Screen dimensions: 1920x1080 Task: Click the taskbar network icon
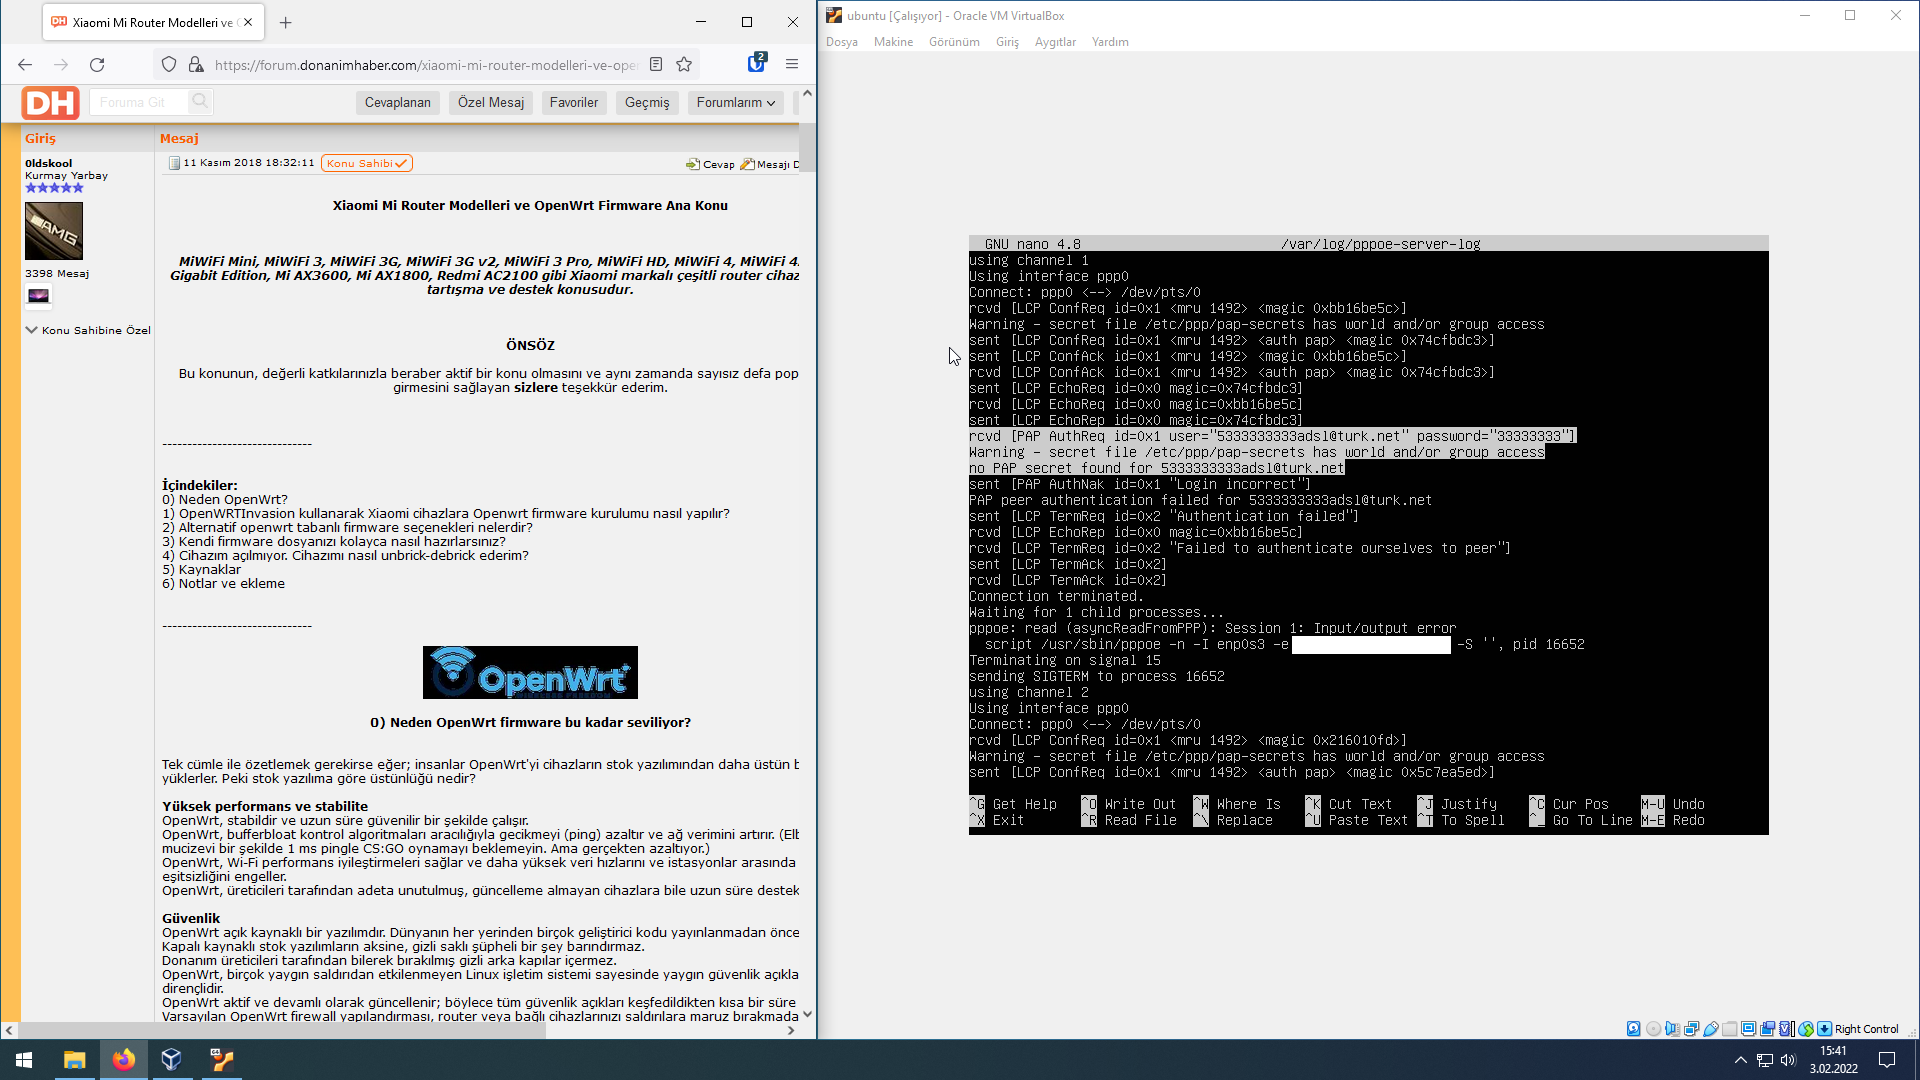pyautogui.click(x=1764, y=1060)
